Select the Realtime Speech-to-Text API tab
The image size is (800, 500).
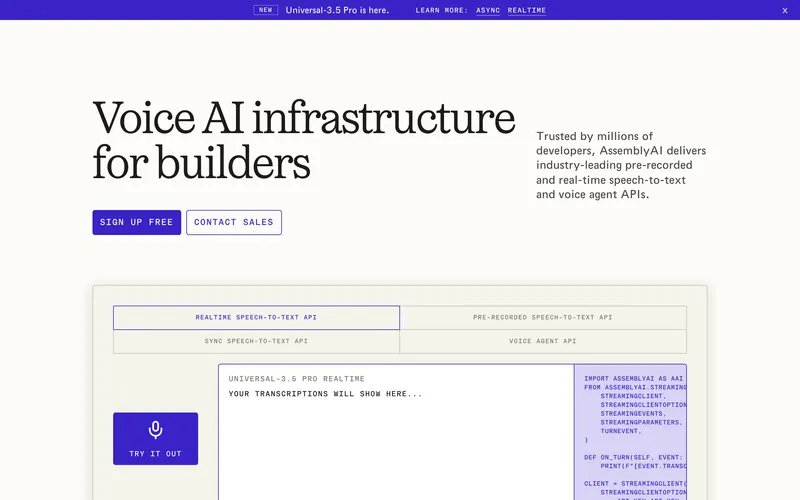coord(256,317)
